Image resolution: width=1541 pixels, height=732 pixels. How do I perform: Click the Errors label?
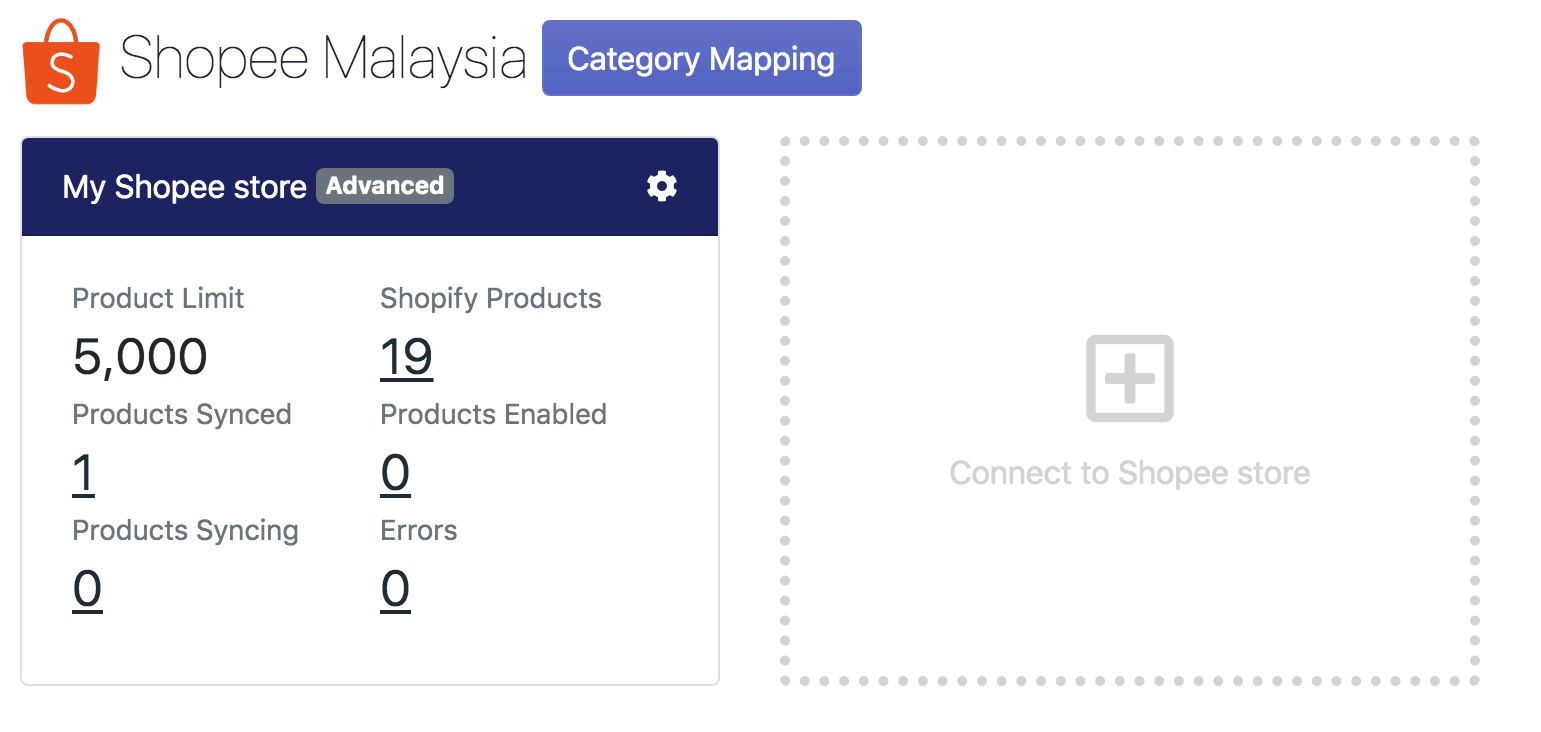click(x=418, y=530)
